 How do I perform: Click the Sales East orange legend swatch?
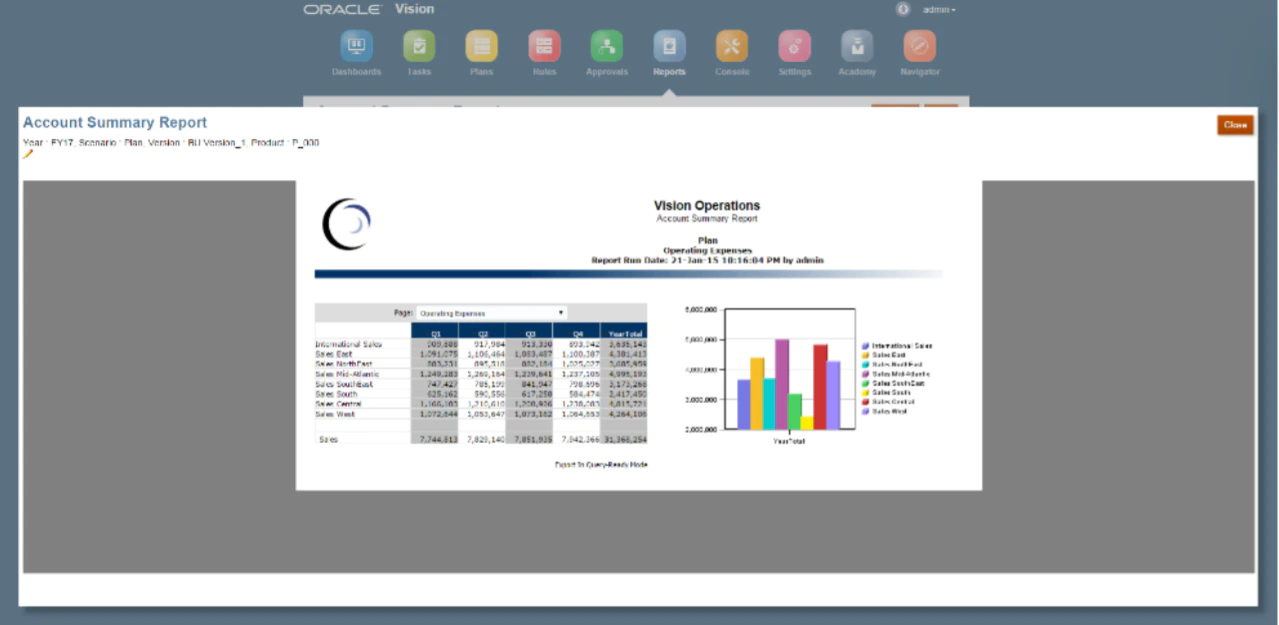click(866, 355)
